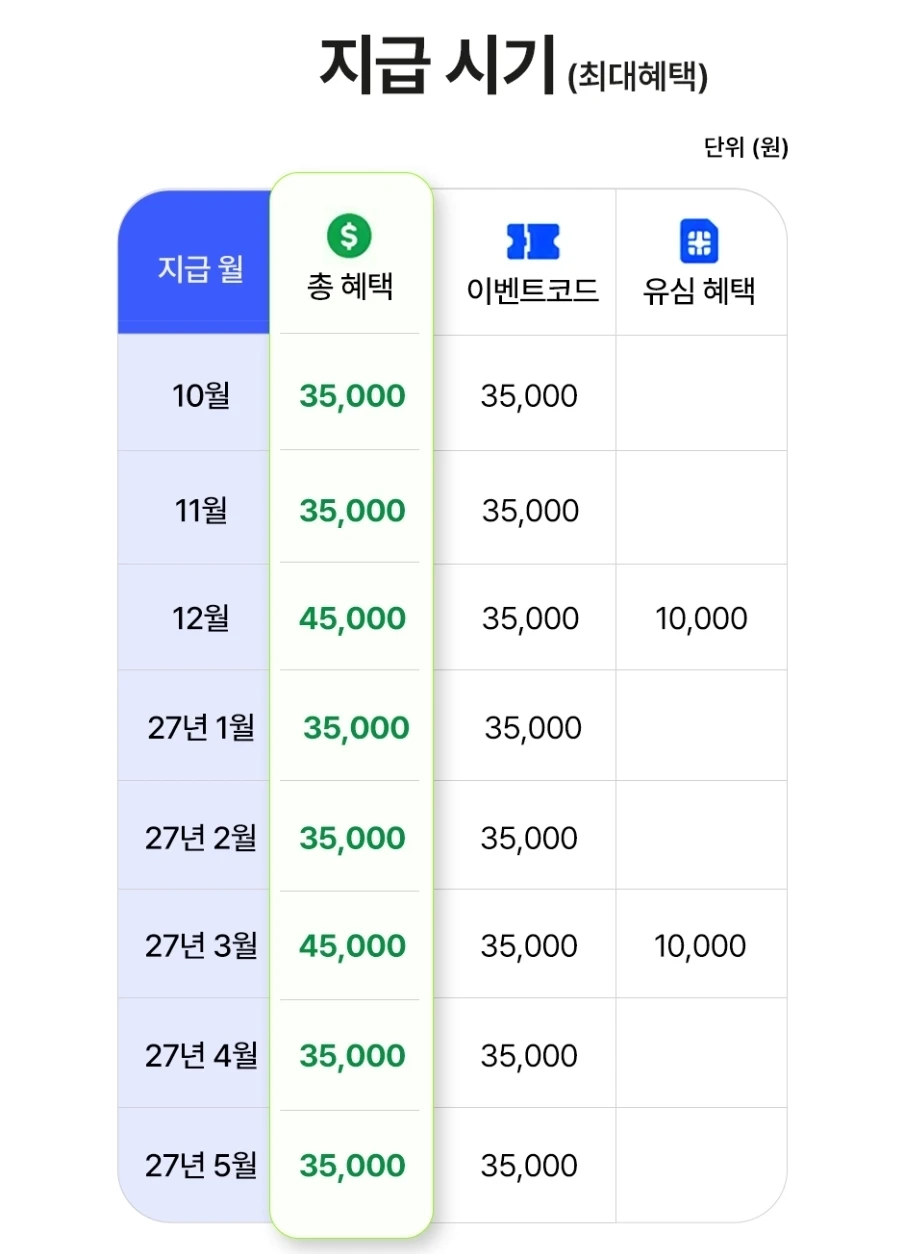Click the blue SIM card icon

pos(699,241)
